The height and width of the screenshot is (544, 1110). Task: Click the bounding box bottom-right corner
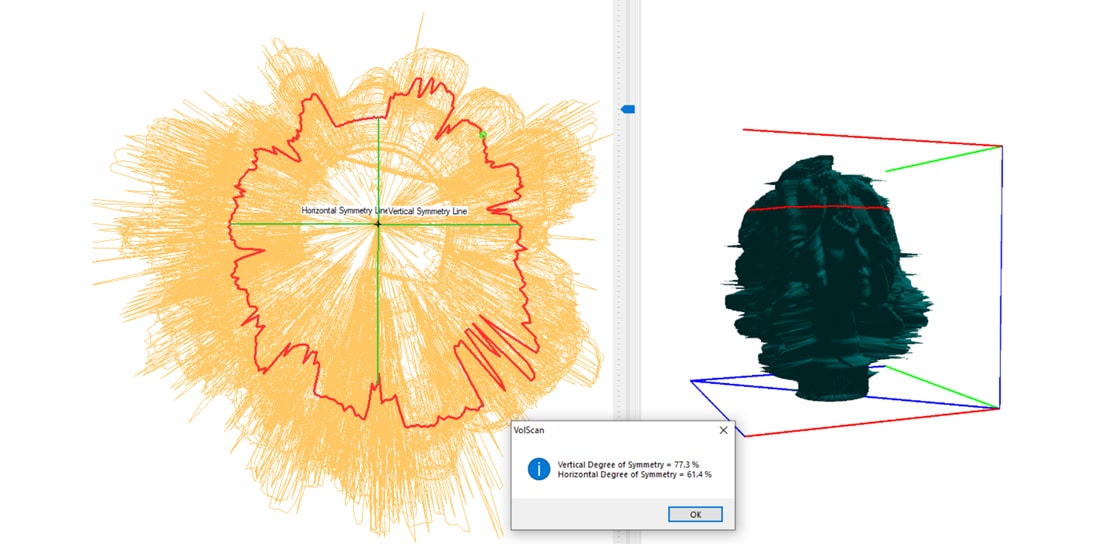coord(999,408)
